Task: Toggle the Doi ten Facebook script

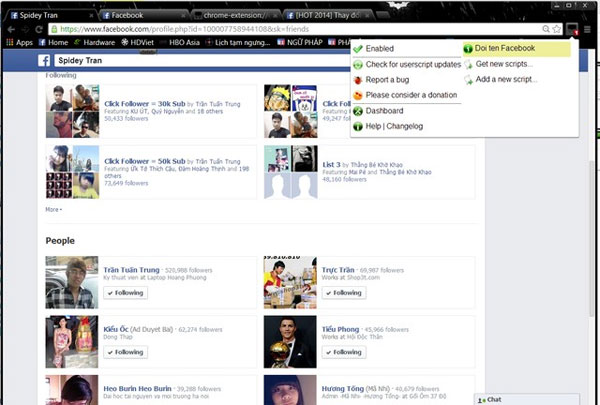Action: point(517,49)
